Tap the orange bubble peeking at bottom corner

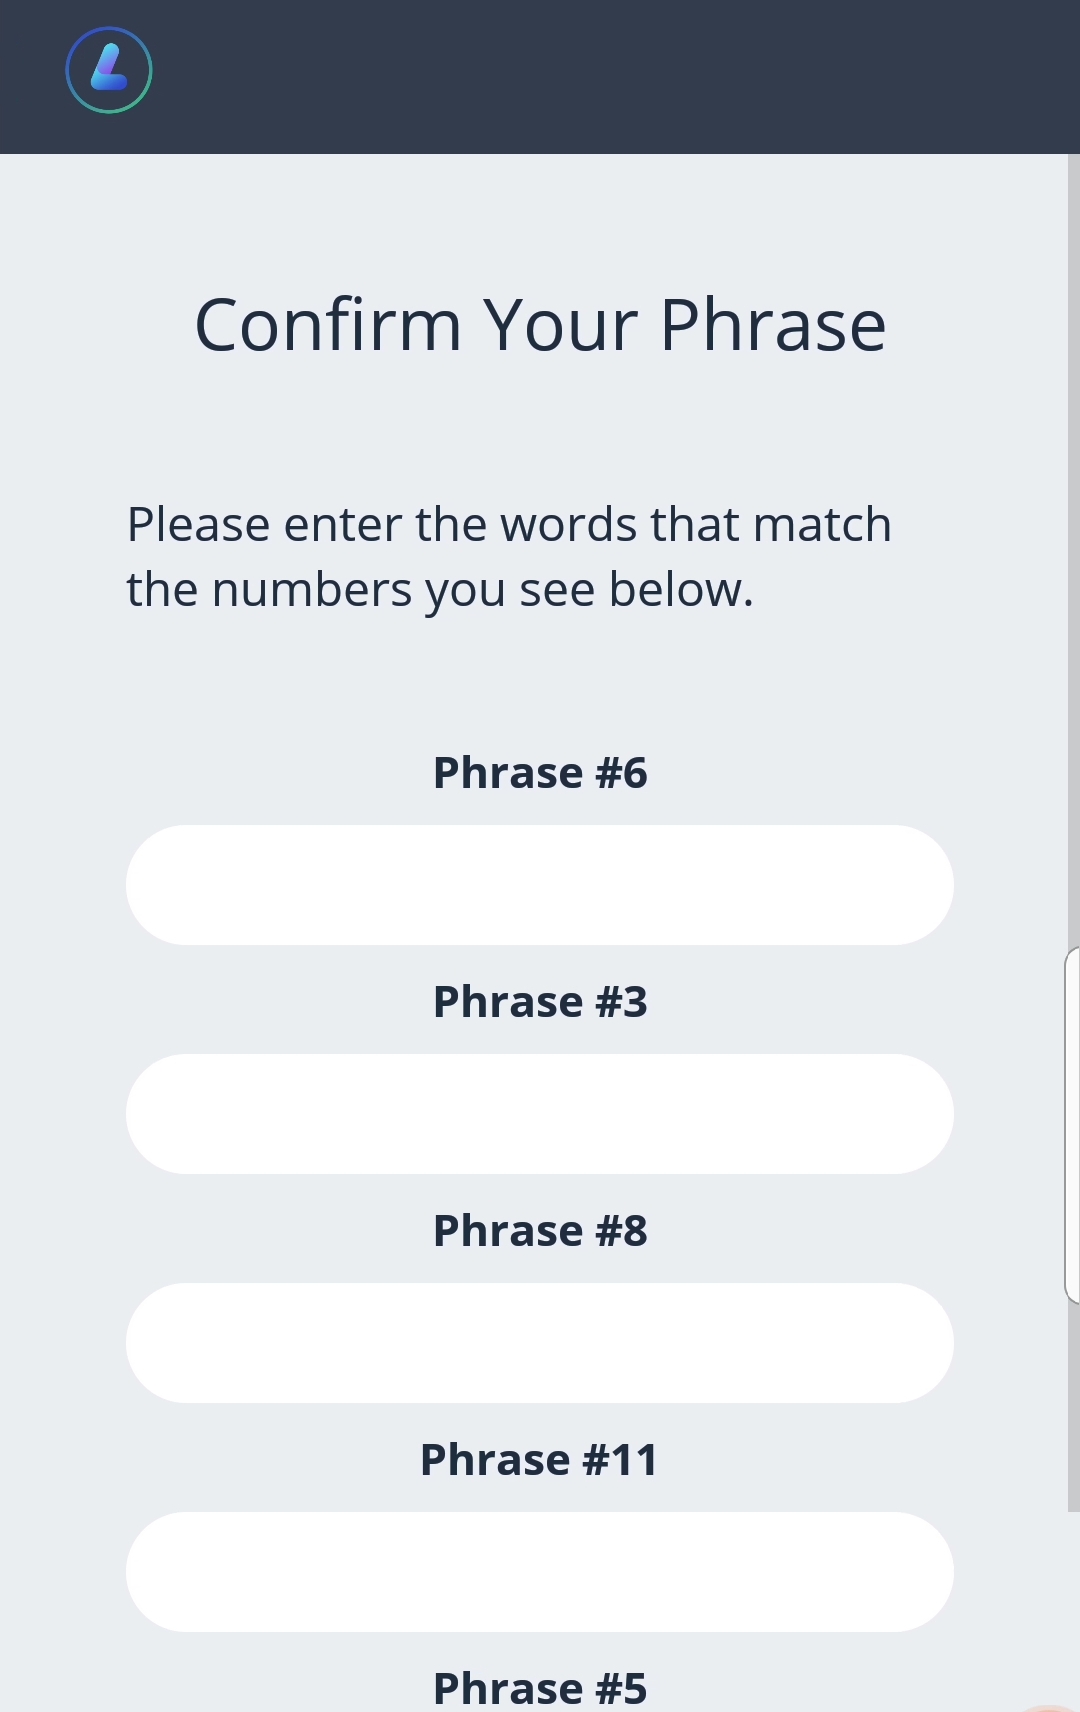tap(1050, 1706)
